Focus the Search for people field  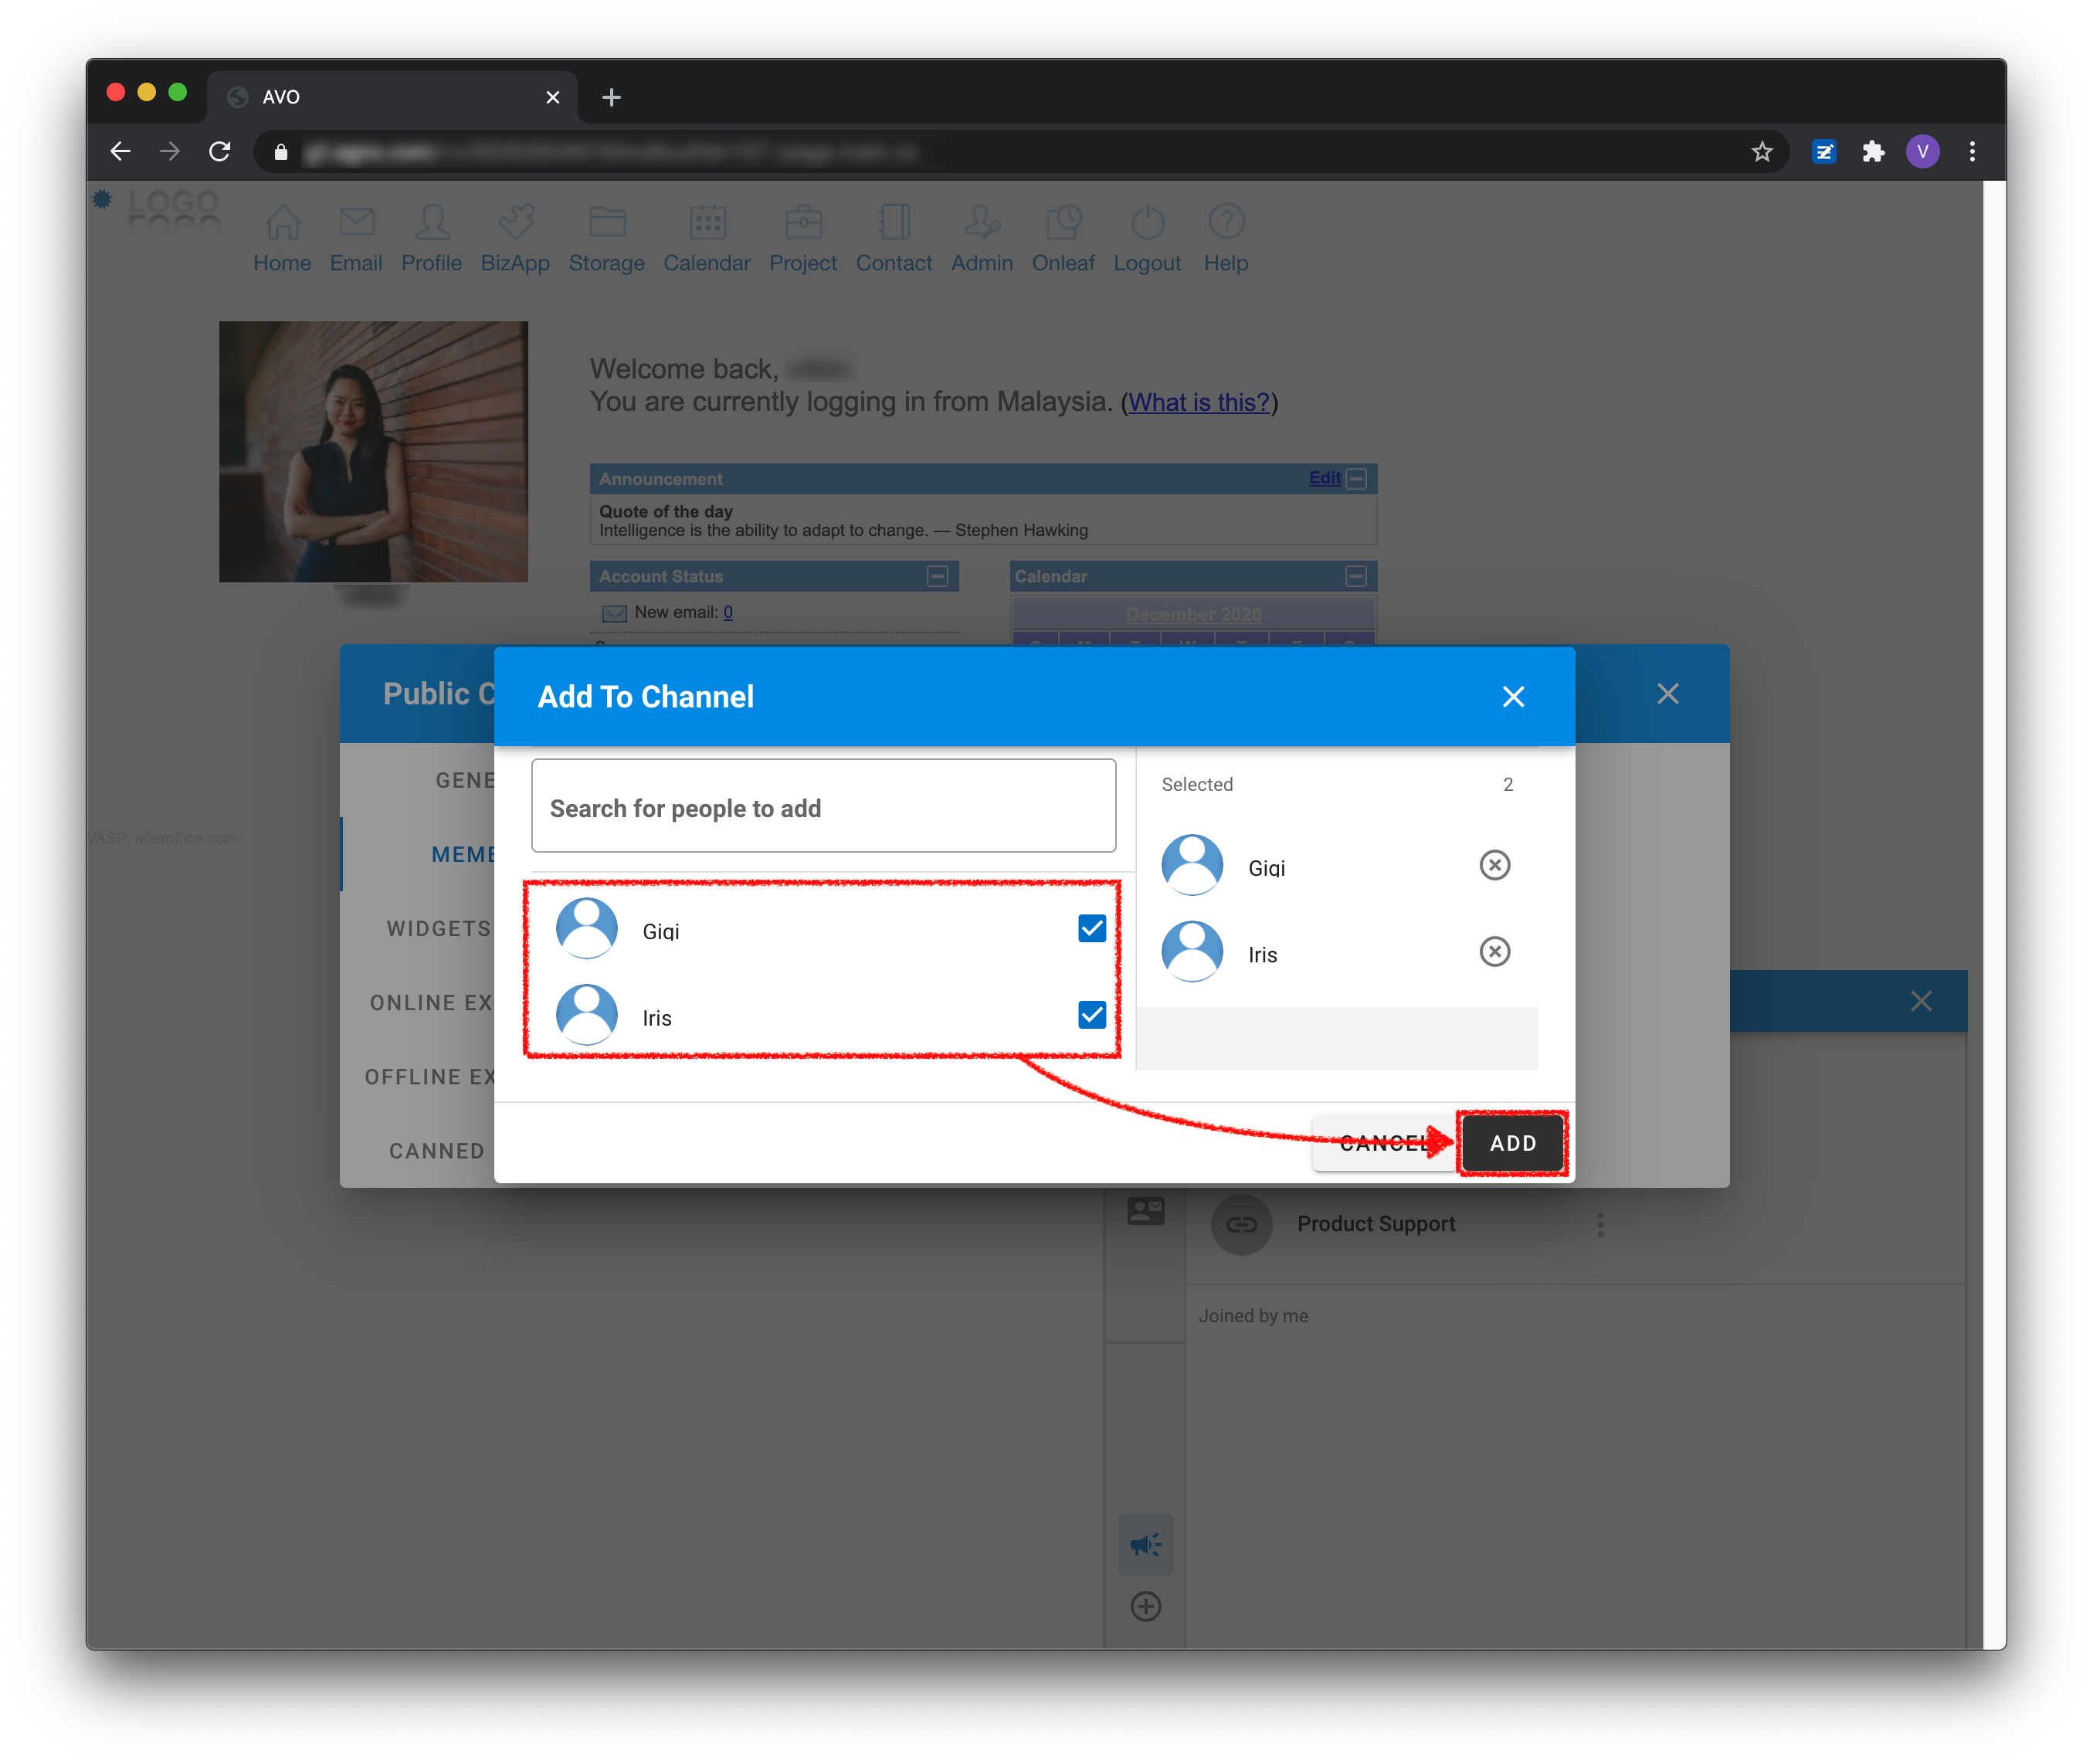click(x=823, y=807)
